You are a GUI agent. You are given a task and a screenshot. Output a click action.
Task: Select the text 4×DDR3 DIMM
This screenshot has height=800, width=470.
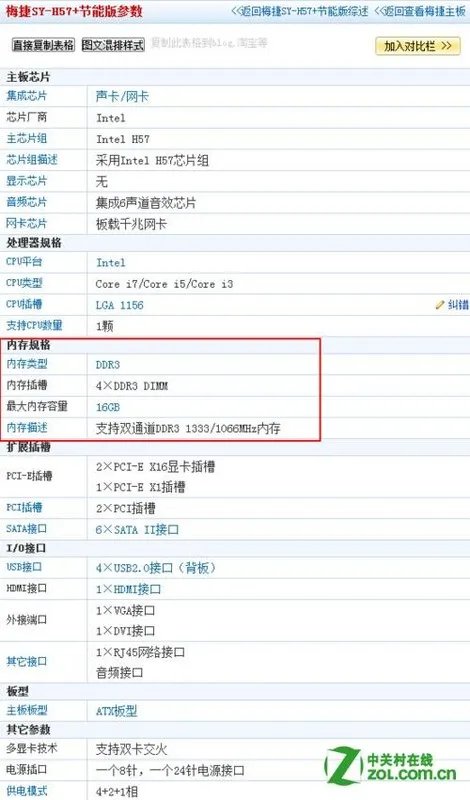click(132, 386)
